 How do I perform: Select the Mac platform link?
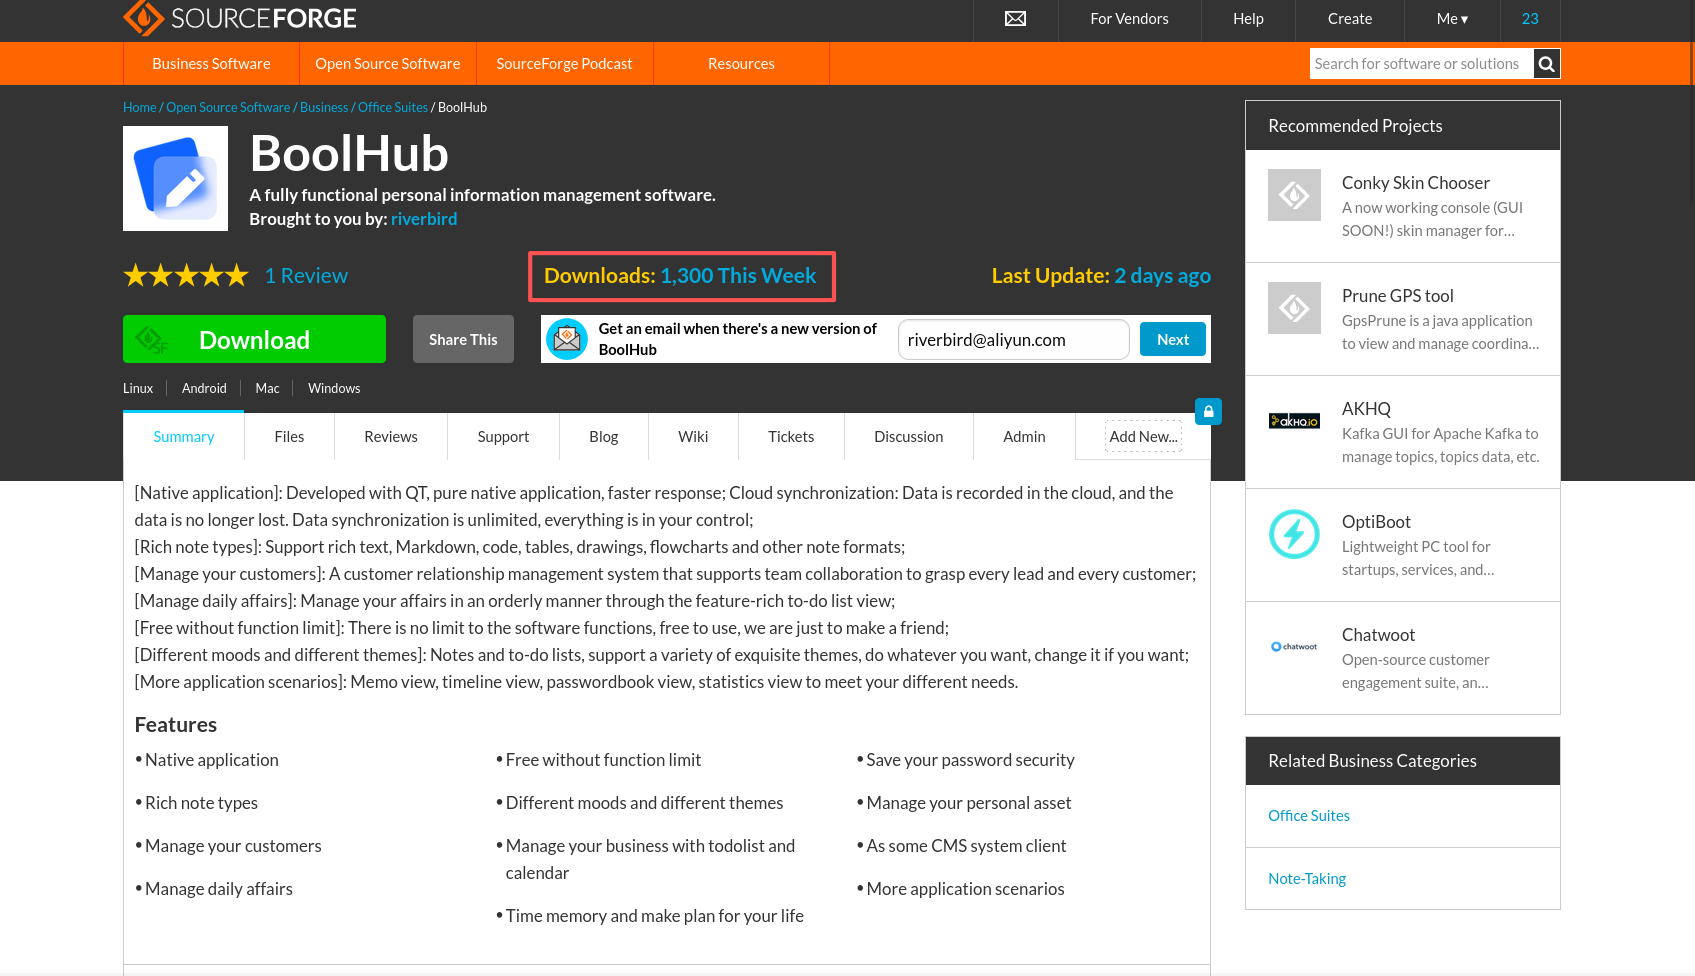click(x=267, y=388)
